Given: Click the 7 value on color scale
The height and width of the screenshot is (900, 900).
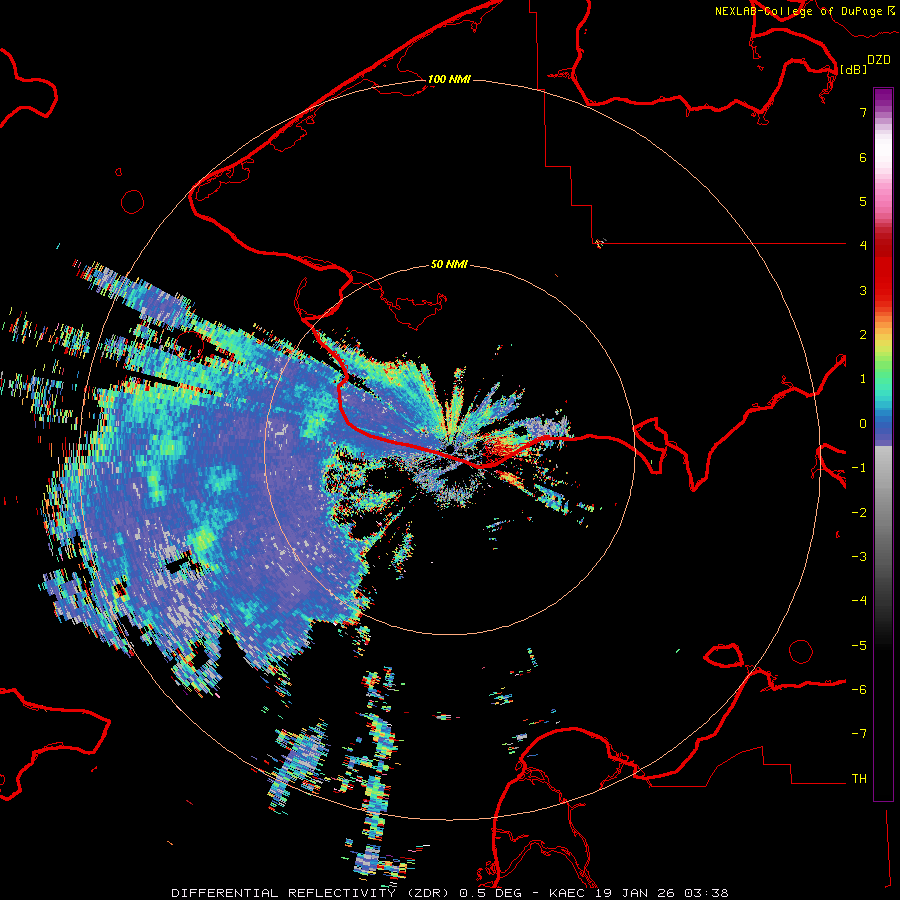Looking at the screenshot, I should click(x=863, y=112).
